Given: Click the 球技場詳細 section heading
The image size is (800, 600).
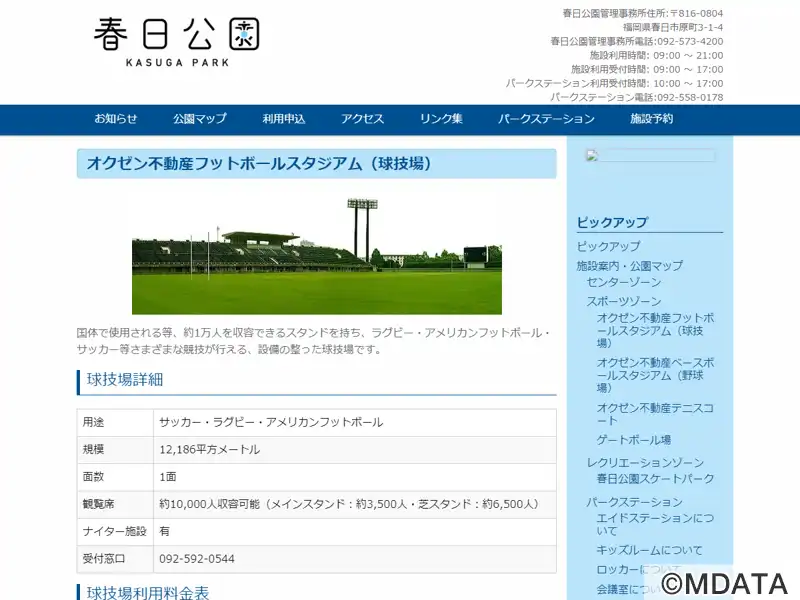Looking at the screenshot, I should pos(125,380).
